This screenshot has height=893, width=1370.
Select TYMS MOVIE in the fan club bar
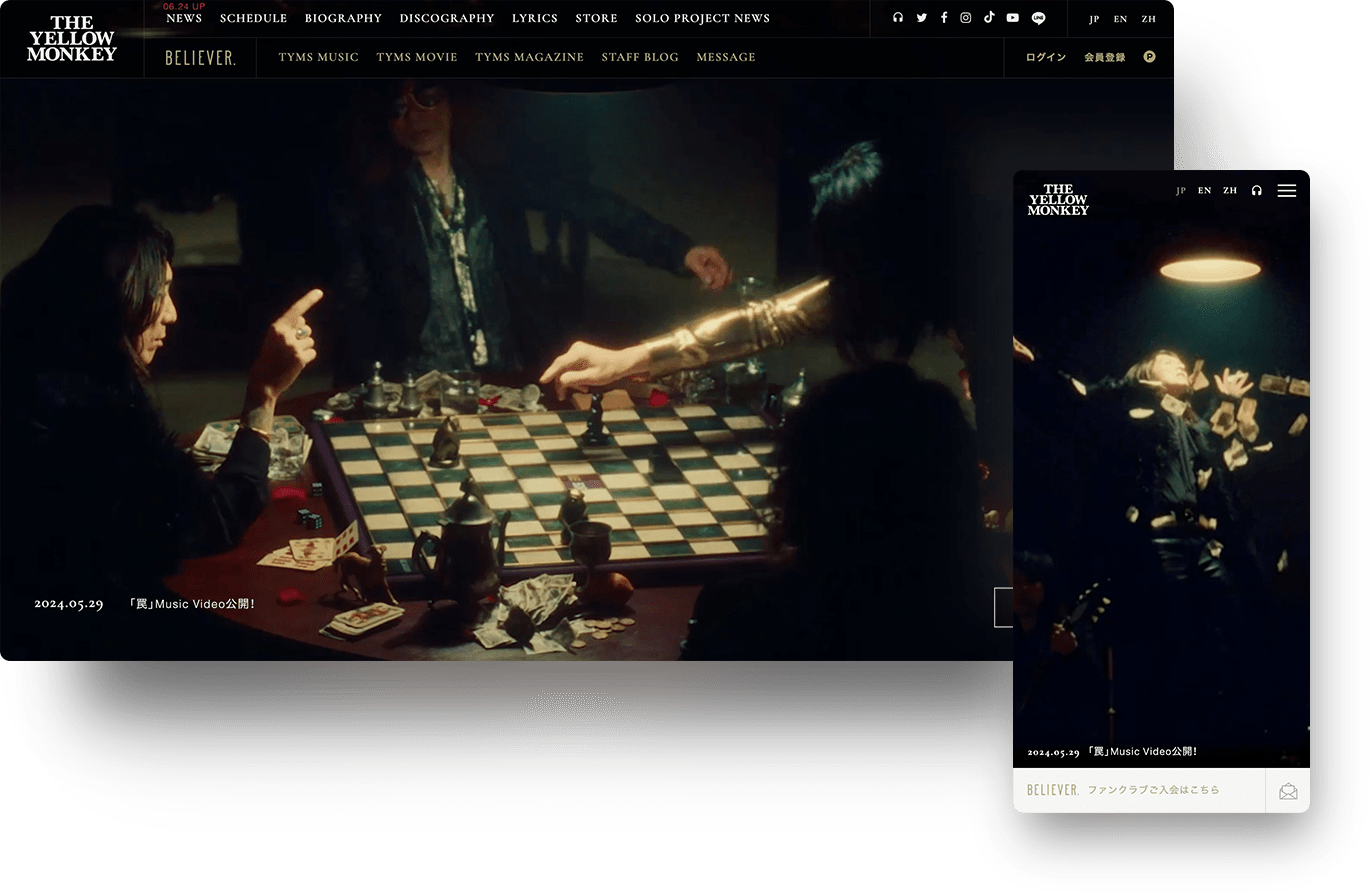(x=417, y=57)
